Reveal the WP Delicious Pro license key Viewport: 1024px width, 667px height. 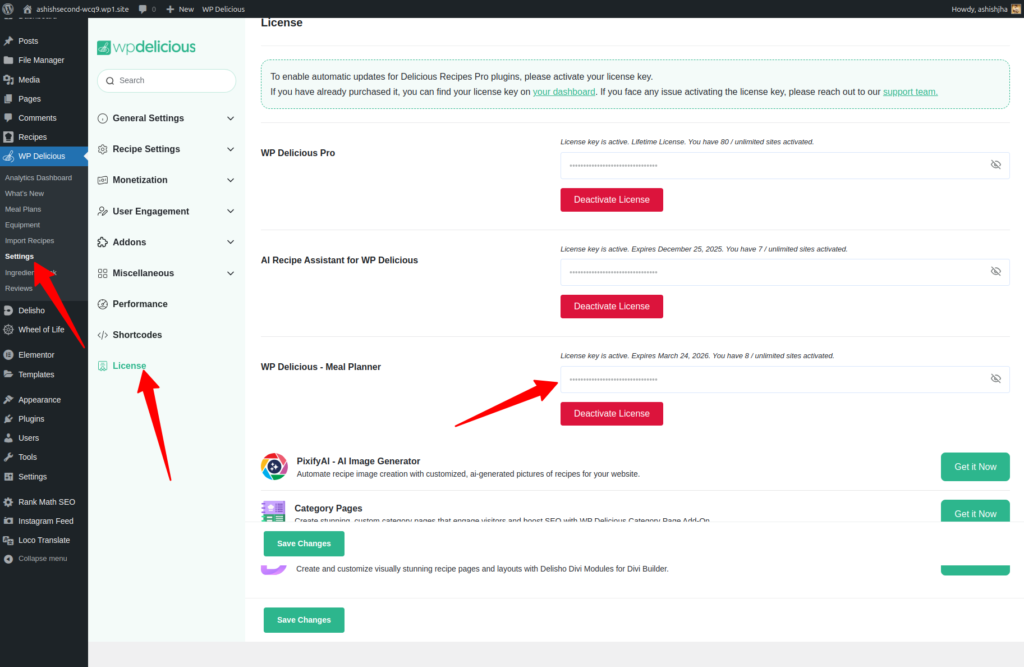pos(995,165)
